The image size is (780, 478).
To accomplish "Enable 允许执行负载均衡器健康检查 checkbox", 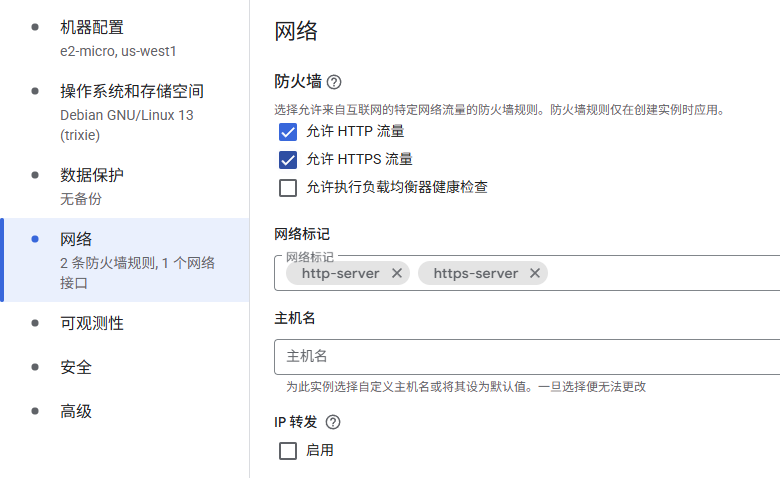I will tap(288, 187).
